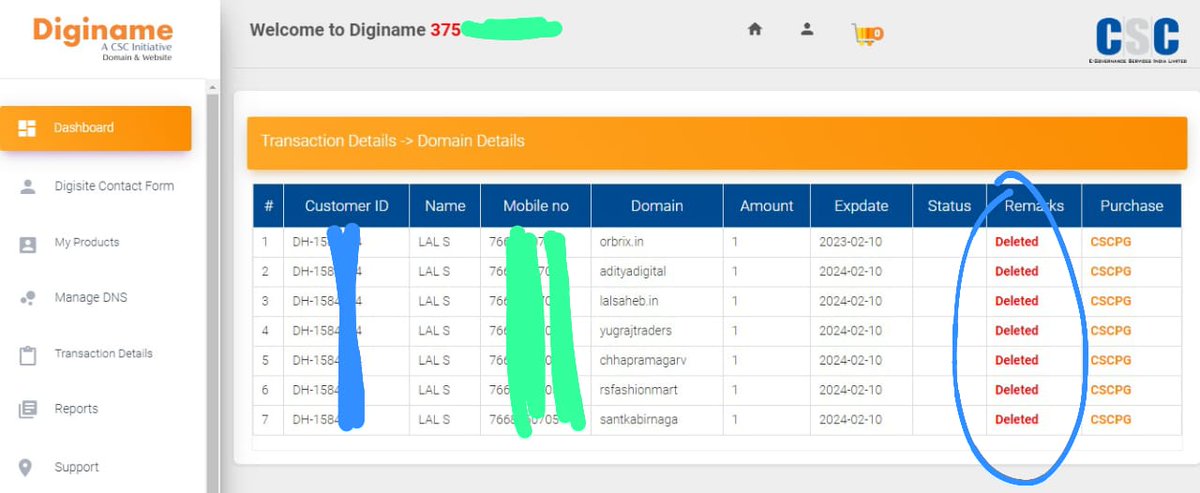
Task: Click Deleted remark for santkabirnaga row
Action: [x=1016, y=420]
